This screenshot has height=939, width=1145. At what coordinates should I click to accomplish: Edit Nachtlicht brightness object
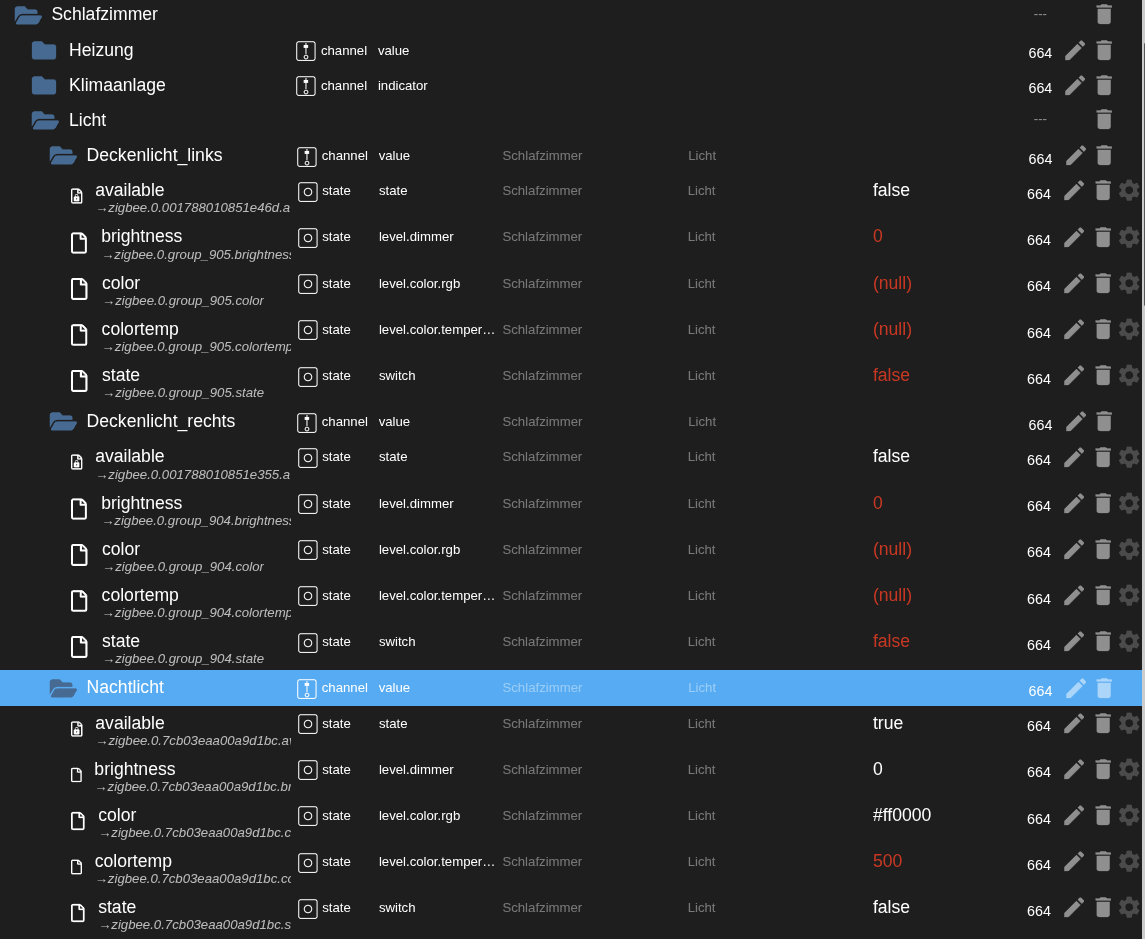(1073, 770)
